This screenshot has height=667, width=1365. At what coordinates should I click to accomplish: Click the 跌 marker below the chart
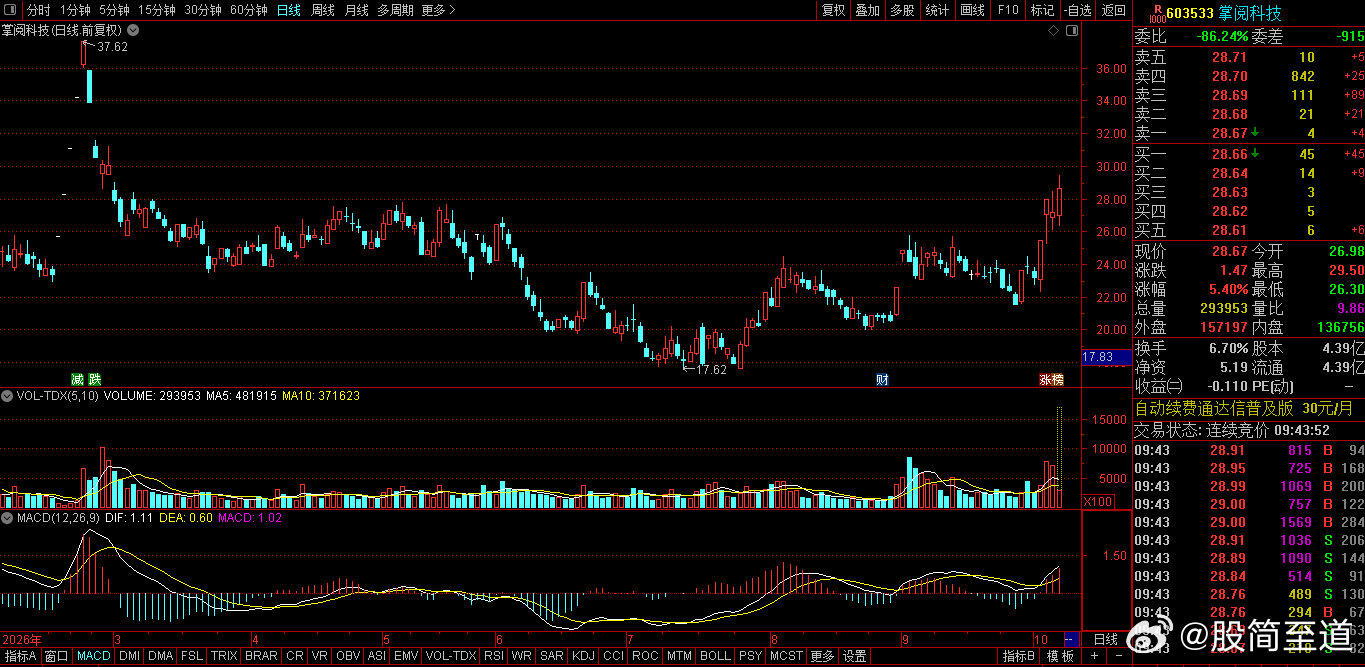[94, 379]
